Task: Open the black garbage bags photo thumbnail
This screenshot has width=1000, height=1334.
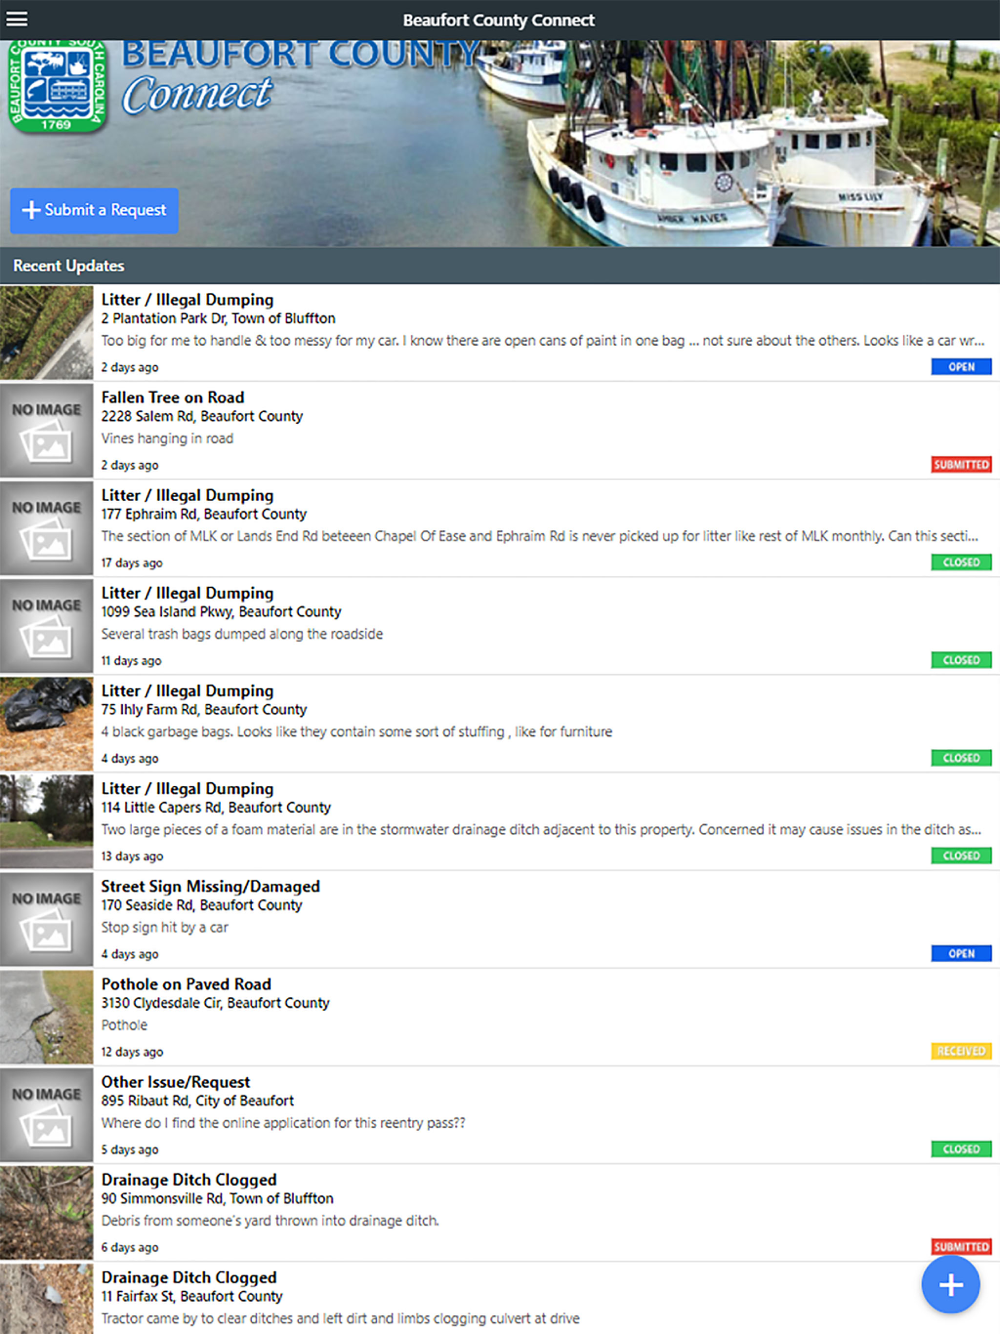Action: [x=47, y=725]
